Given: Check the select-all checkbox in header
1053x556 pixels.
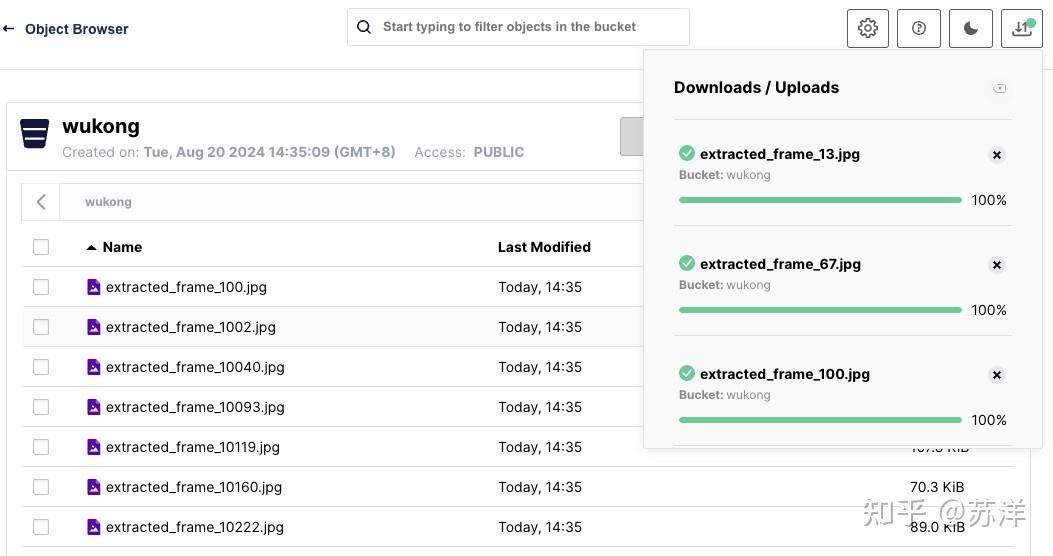Looking at the screenshot, I should click(x=41, y=247).
